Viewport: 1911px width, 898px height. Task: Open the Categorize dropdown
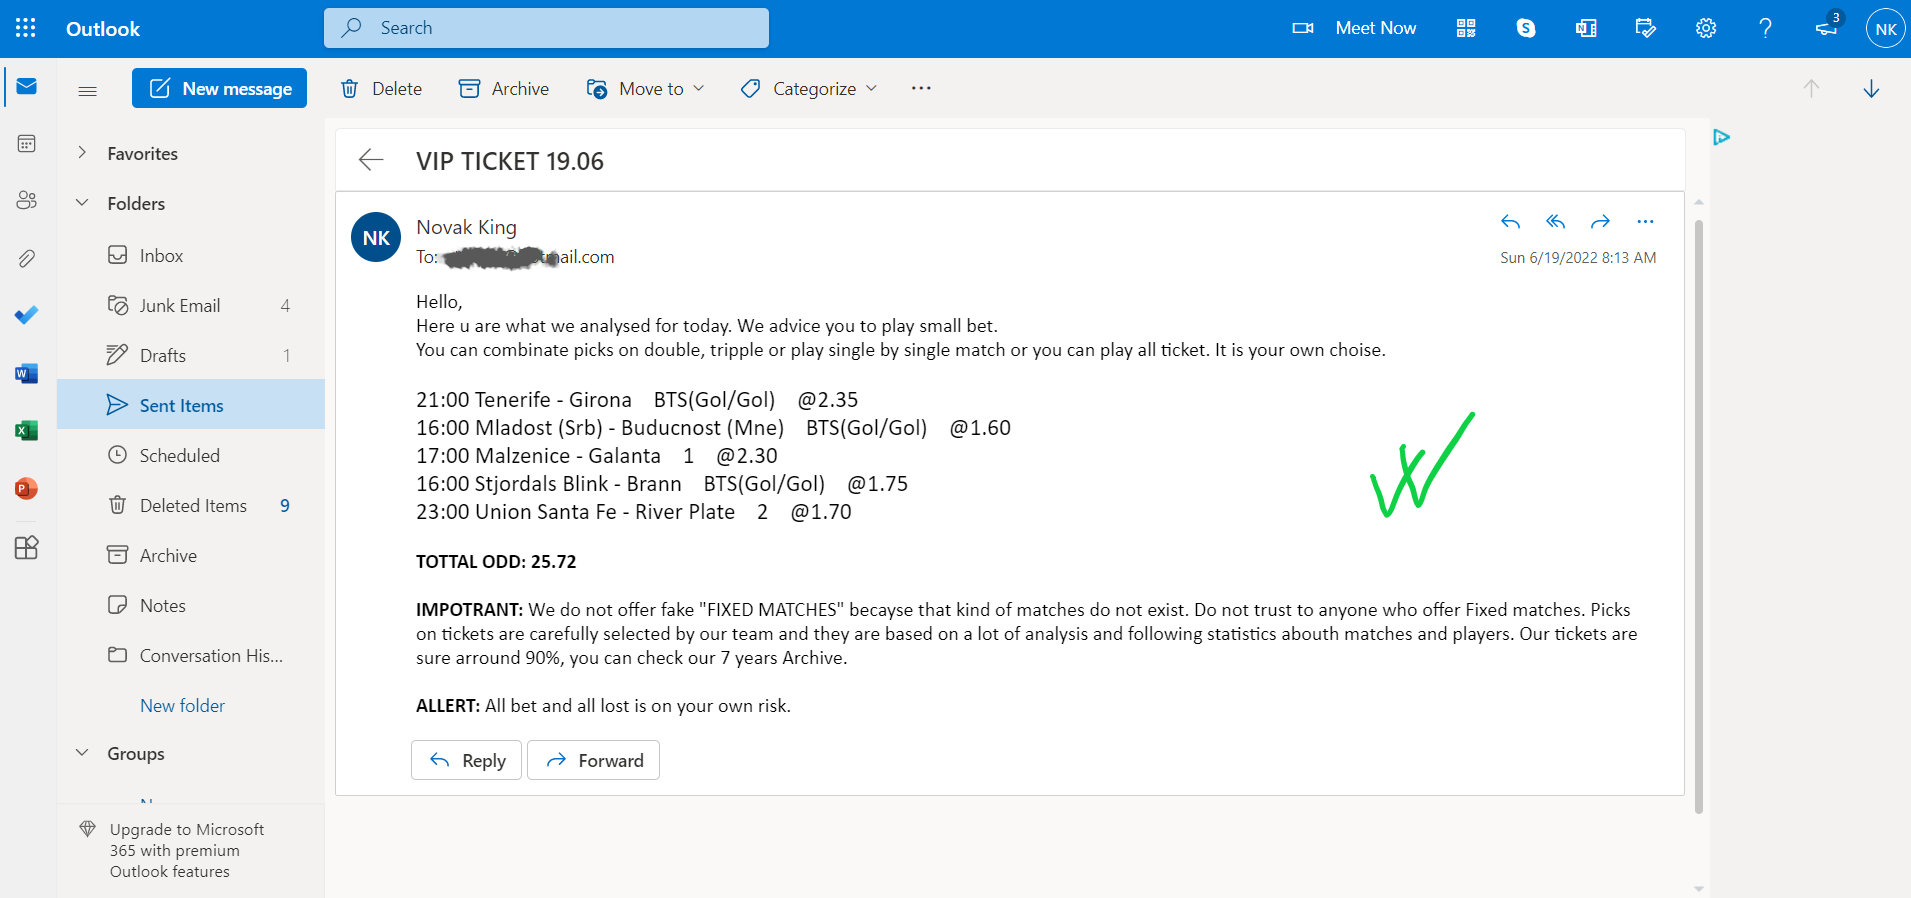coord(809,89)
